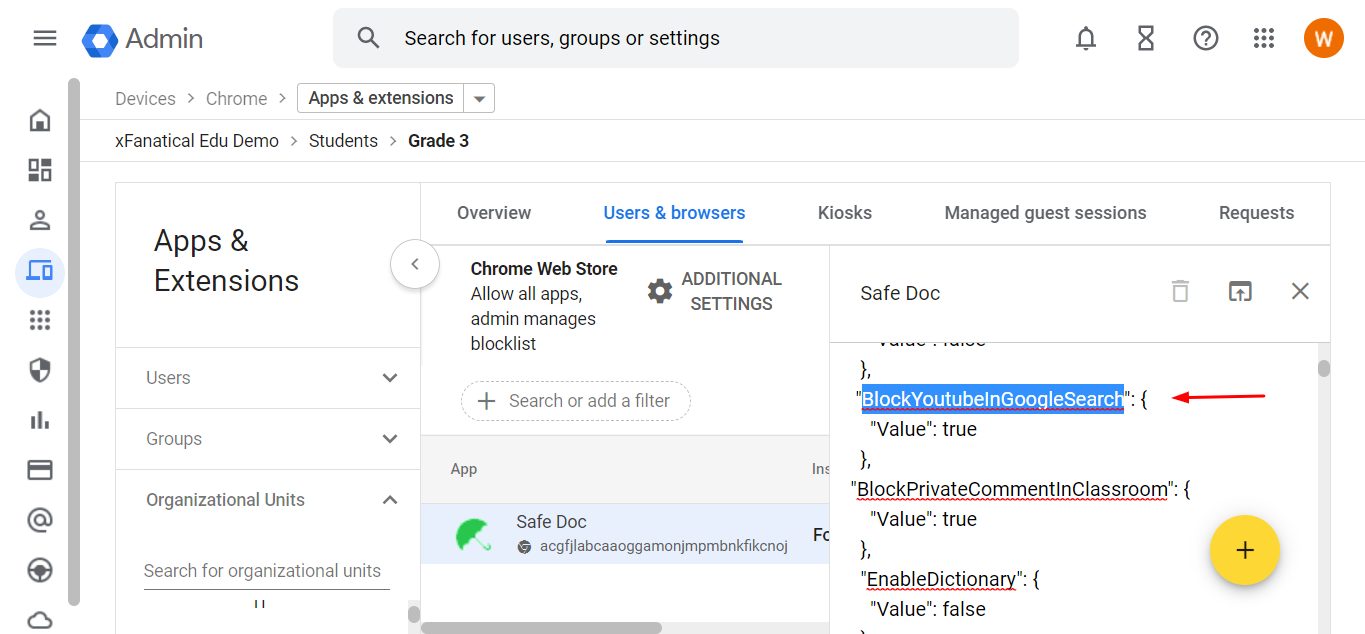Expand the Users section
Screen dimensions: 1365x634
pos(390,378)
